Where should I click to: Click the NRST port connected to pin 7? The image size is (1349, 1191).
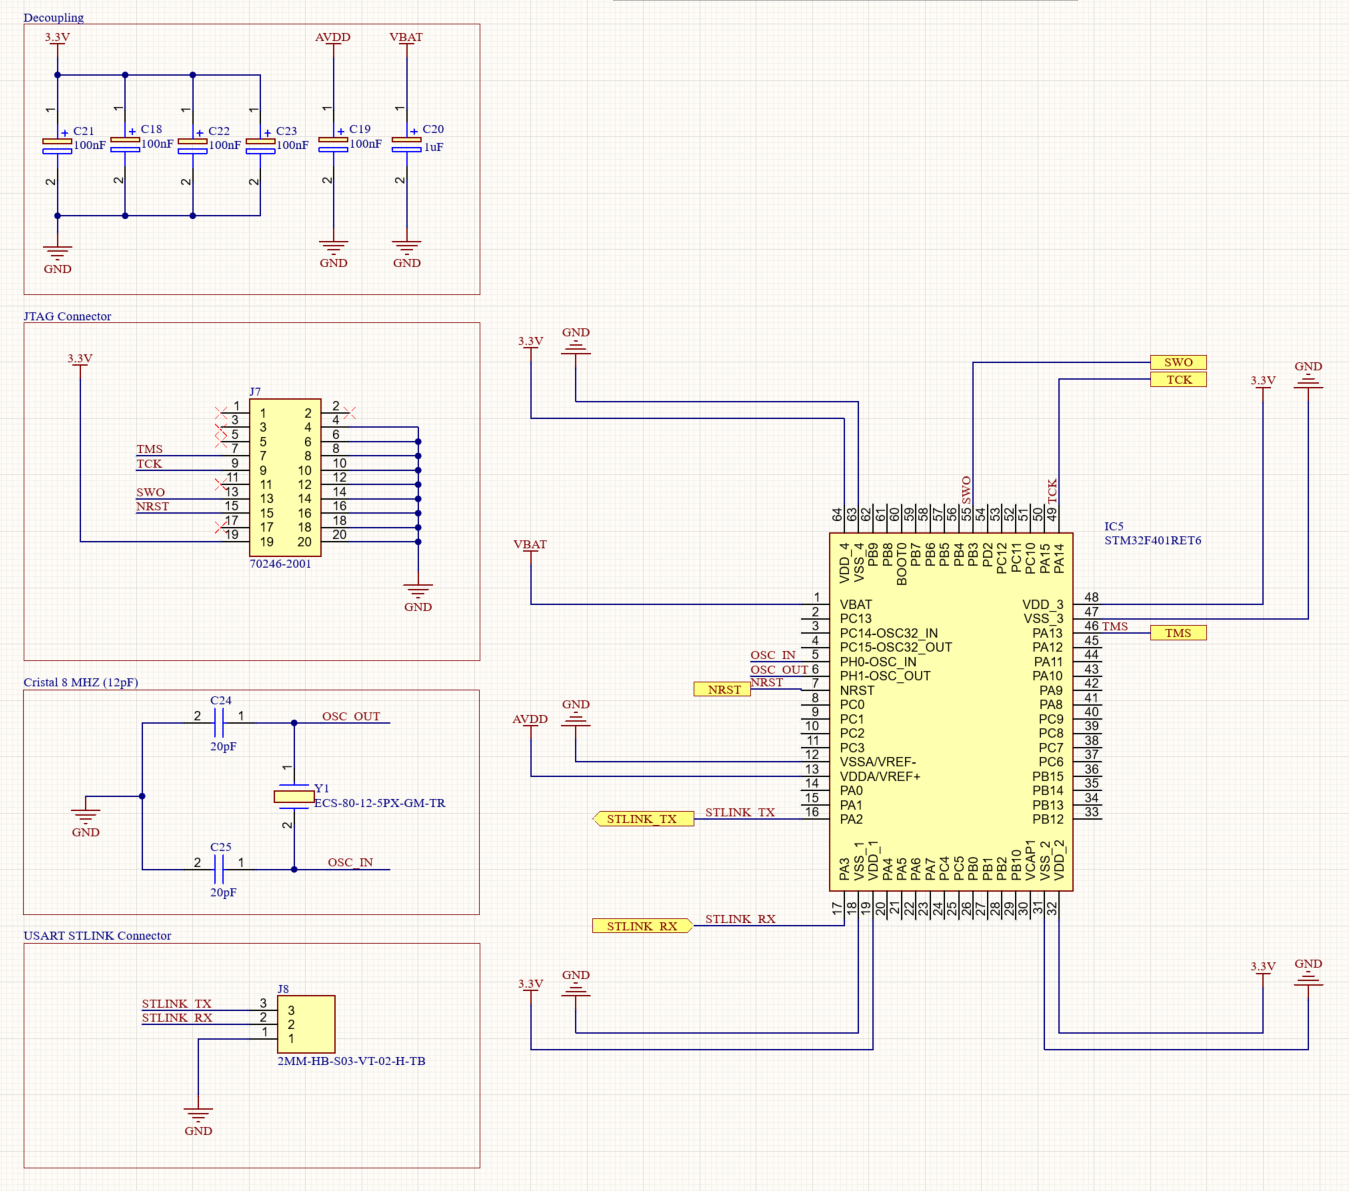click(722, 689)
